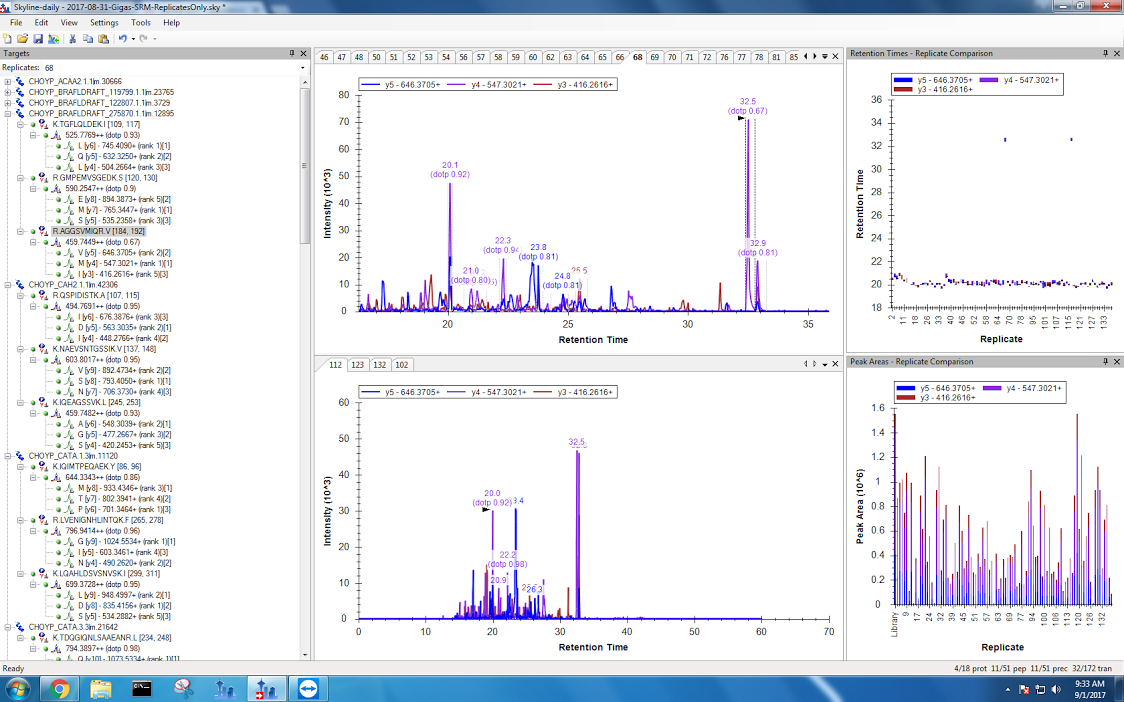Pin the Targets panel with the auto-hide icon
This screenshot has width=1124, height=702.
291,53
